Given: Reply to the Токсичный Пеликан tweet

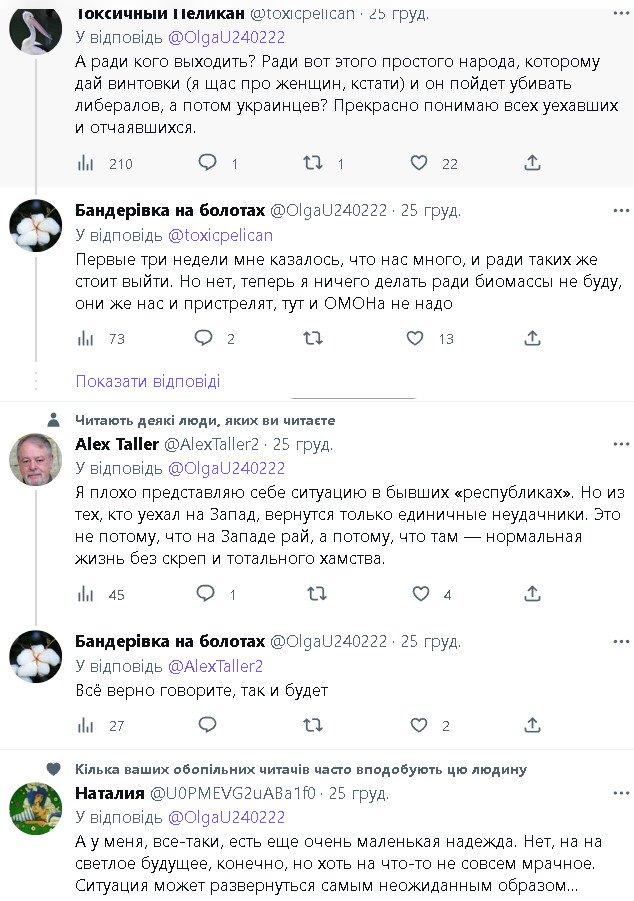Looking at the screenshot, I should (x=207, y=163).
